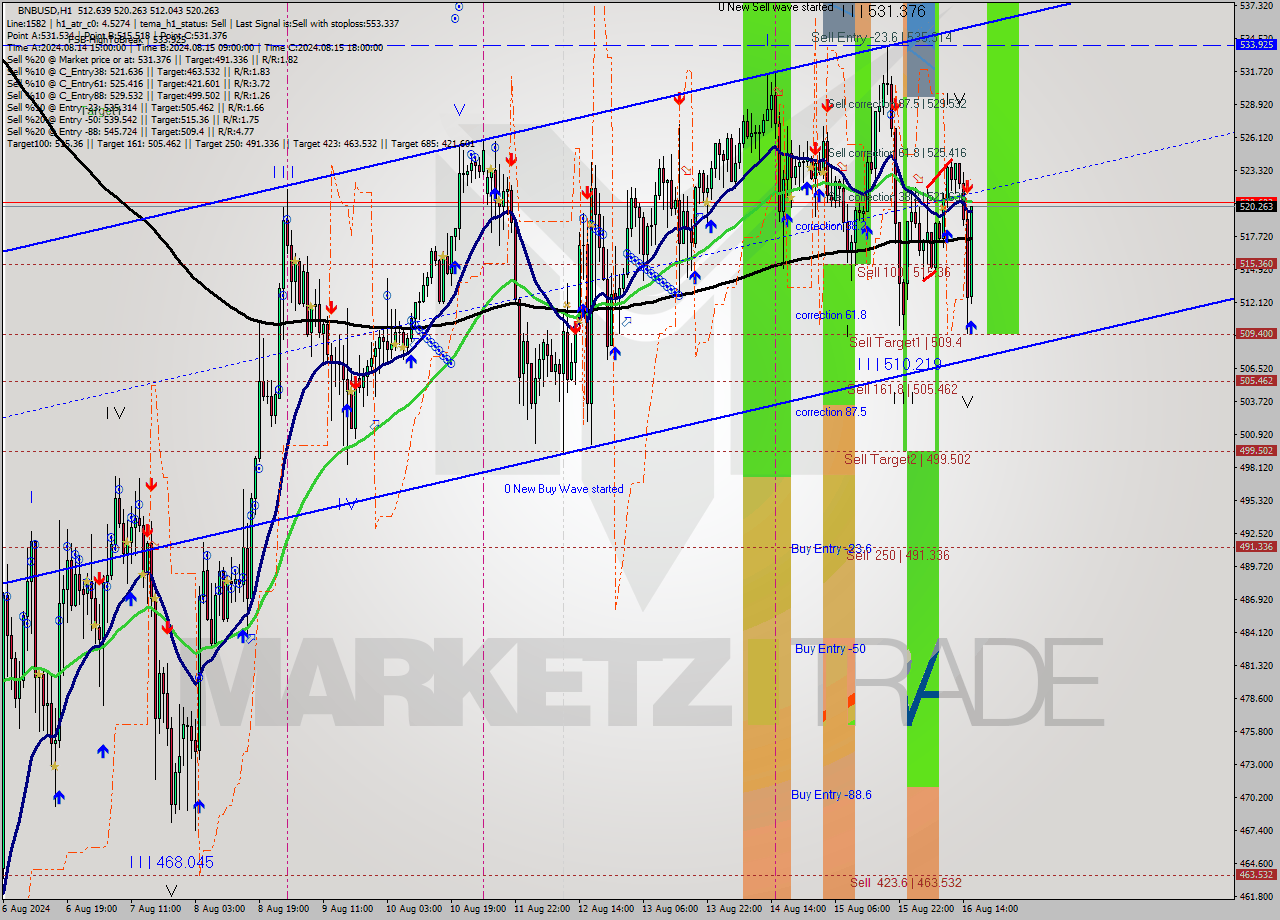Select the 'Sell Target2 | 499.502' label
1280x920 pixels.
[x=907, y=459]
